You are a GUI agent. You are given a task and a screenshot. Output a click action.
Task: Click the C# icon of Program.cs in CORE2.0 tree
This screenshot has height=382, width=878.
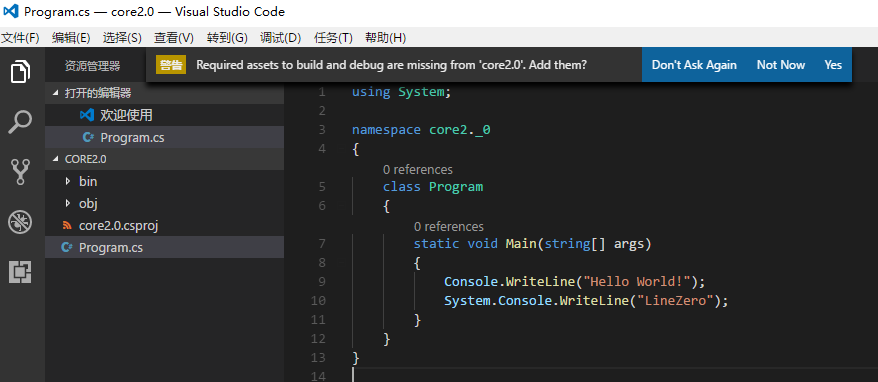point(67,247)
